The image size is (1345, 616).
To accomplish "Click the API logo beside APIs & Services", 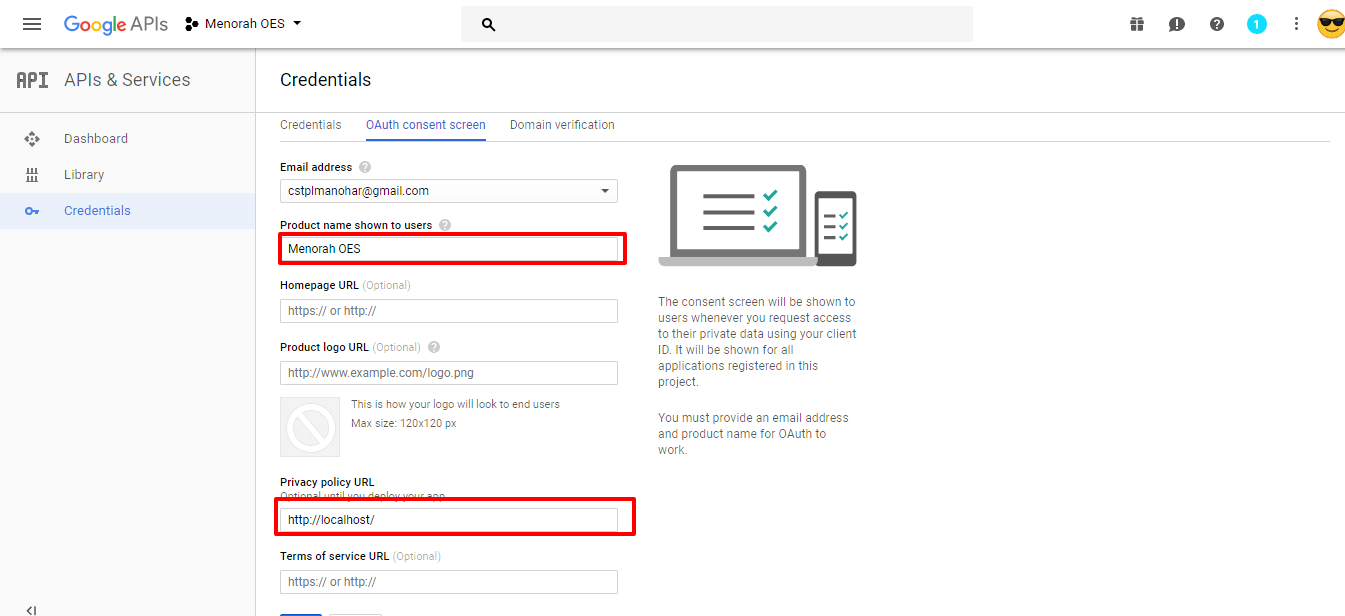I will [x=32, y=80].
